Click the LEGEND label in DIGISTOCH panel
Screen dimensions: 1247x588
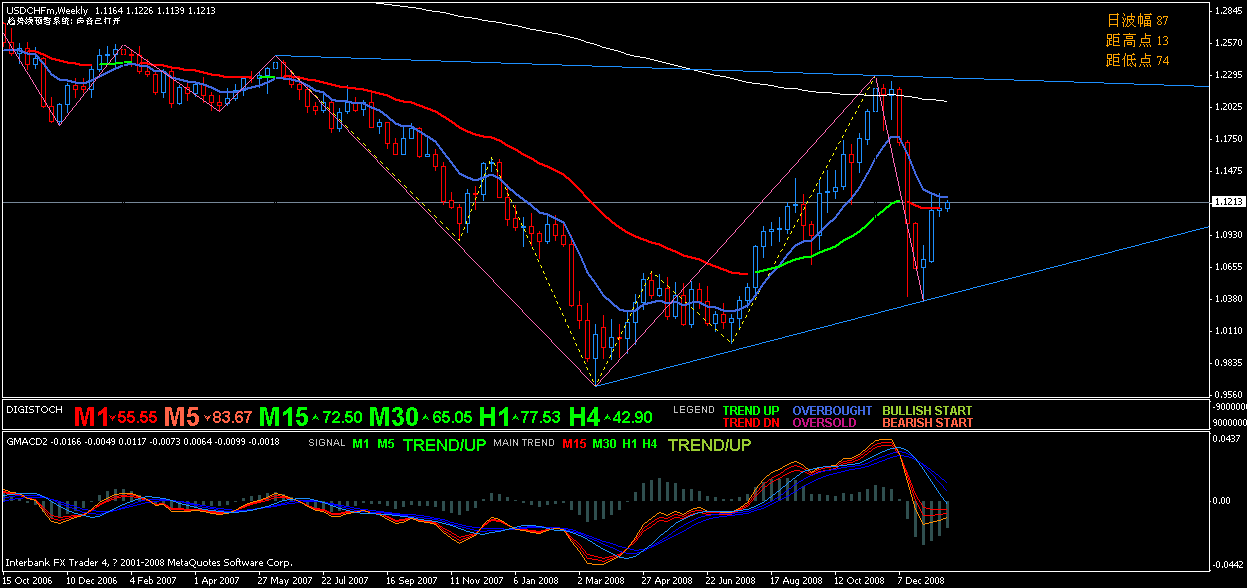click(x=694, y=410)
